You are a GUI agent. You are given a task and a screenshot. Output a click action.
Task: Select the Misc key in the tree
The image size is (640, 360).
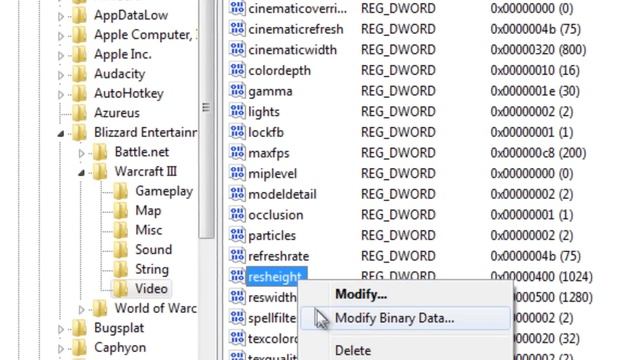point(149,230)
